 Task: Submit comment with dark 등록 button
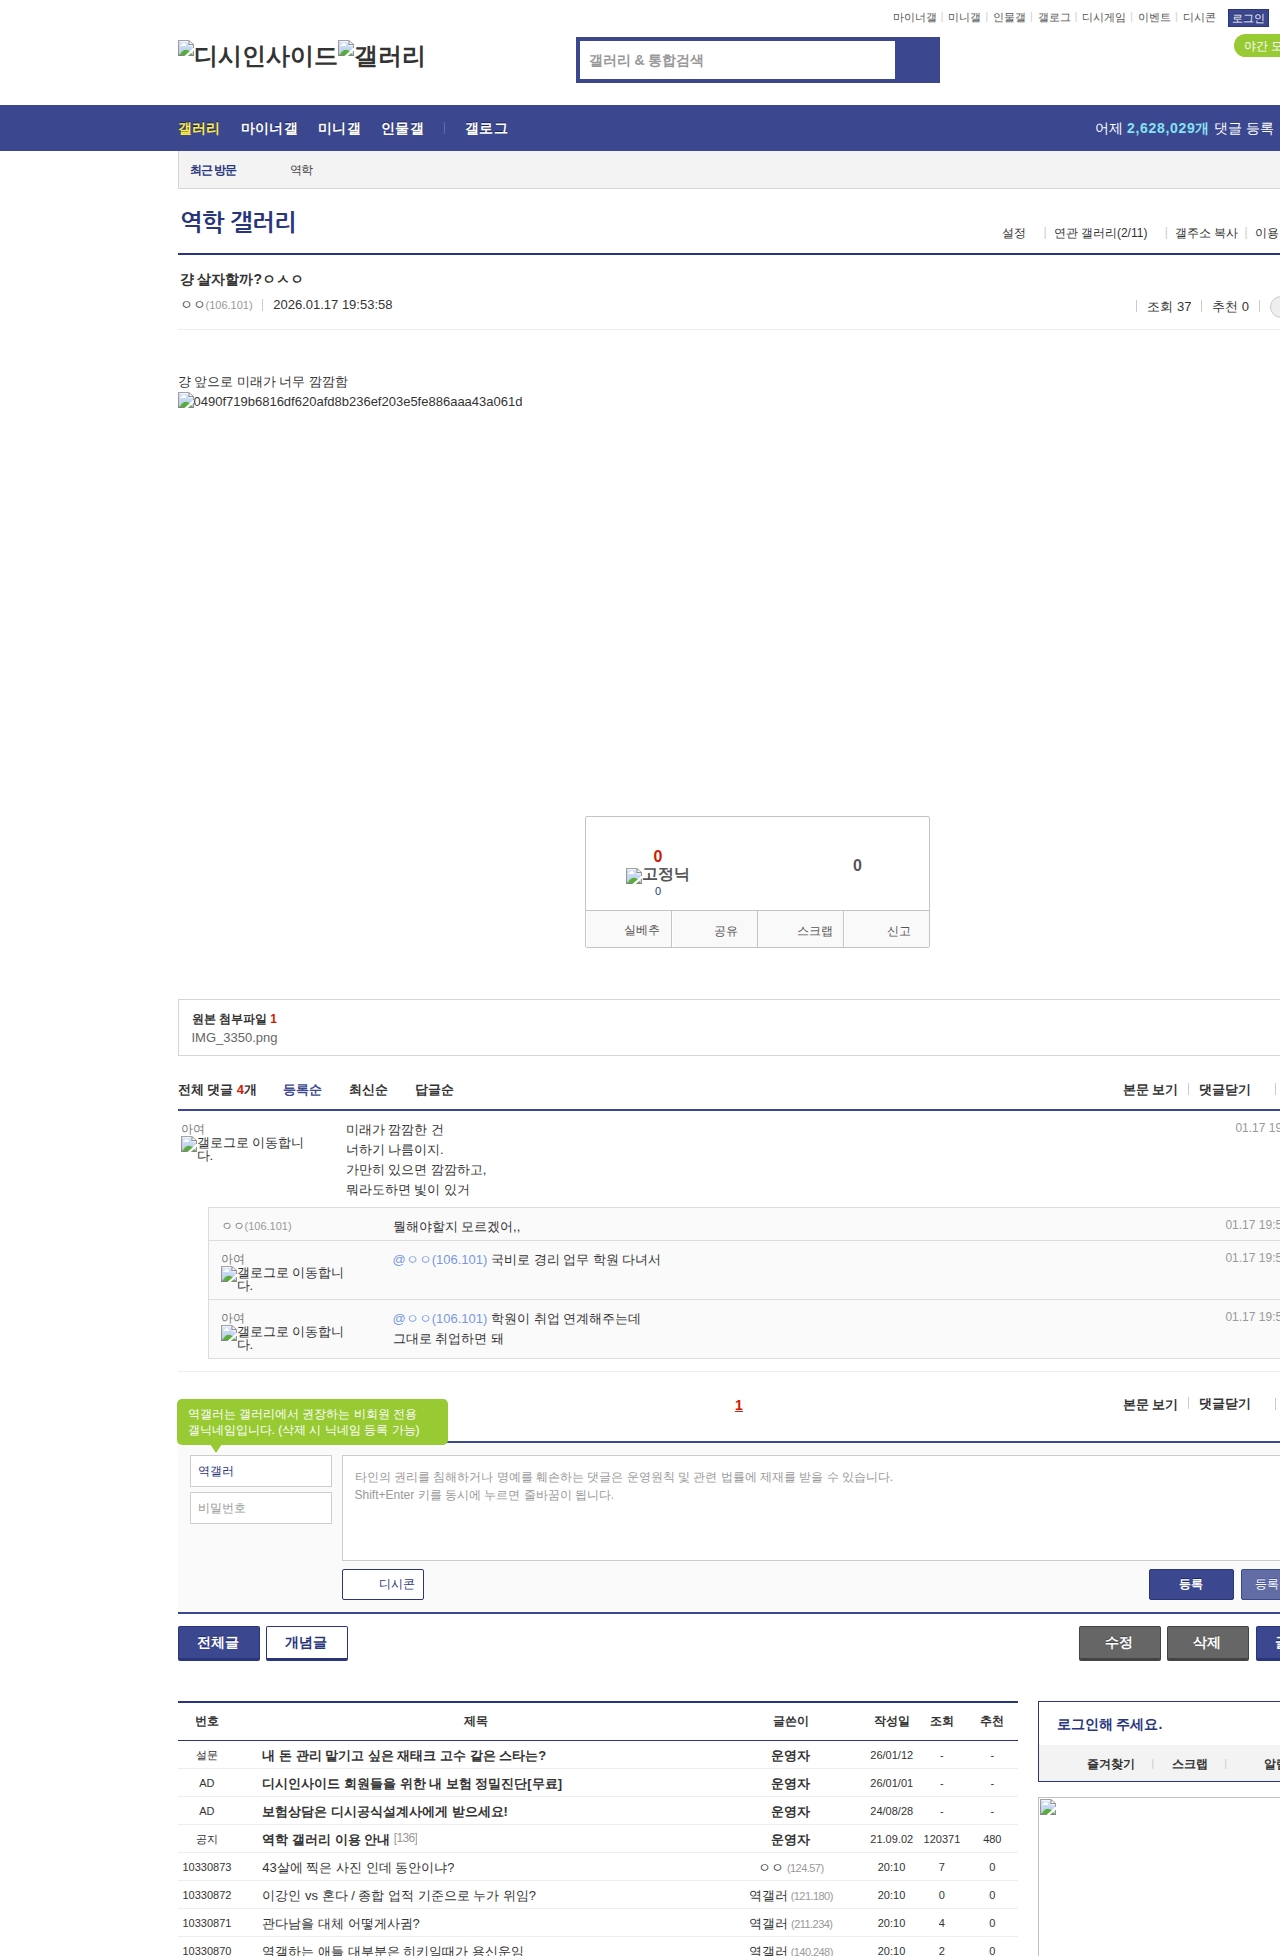(x=1191, y=1584)
